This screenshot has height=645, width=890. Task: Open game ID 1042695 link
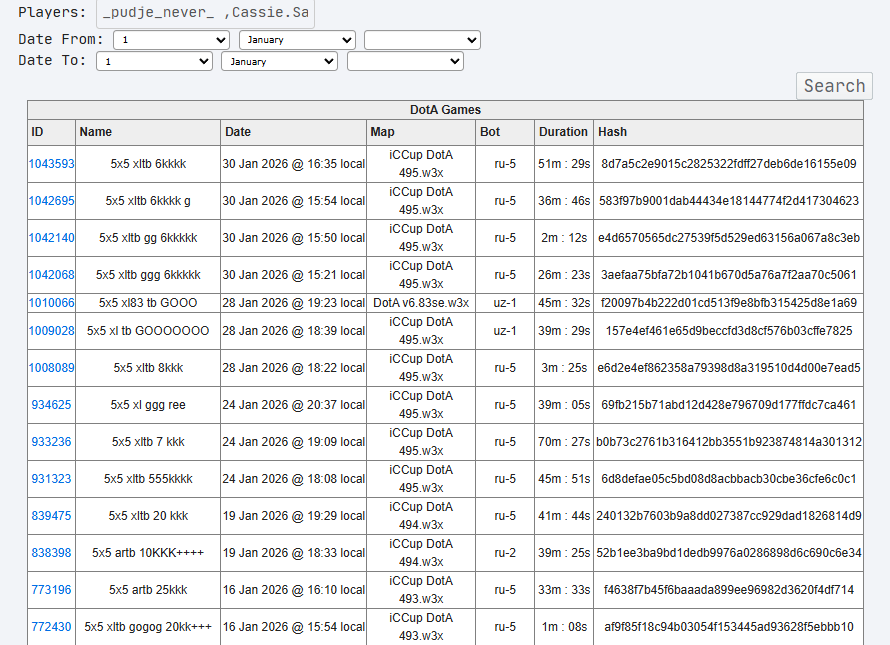pos(52,201)
